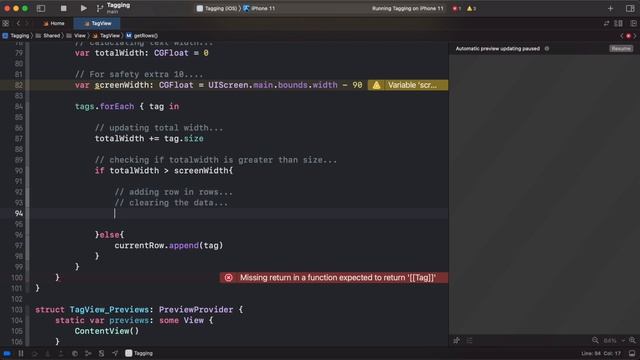Toggle the debug area at bottom right
Viewport: 640px width, 360px height.
tap(632, 353)
